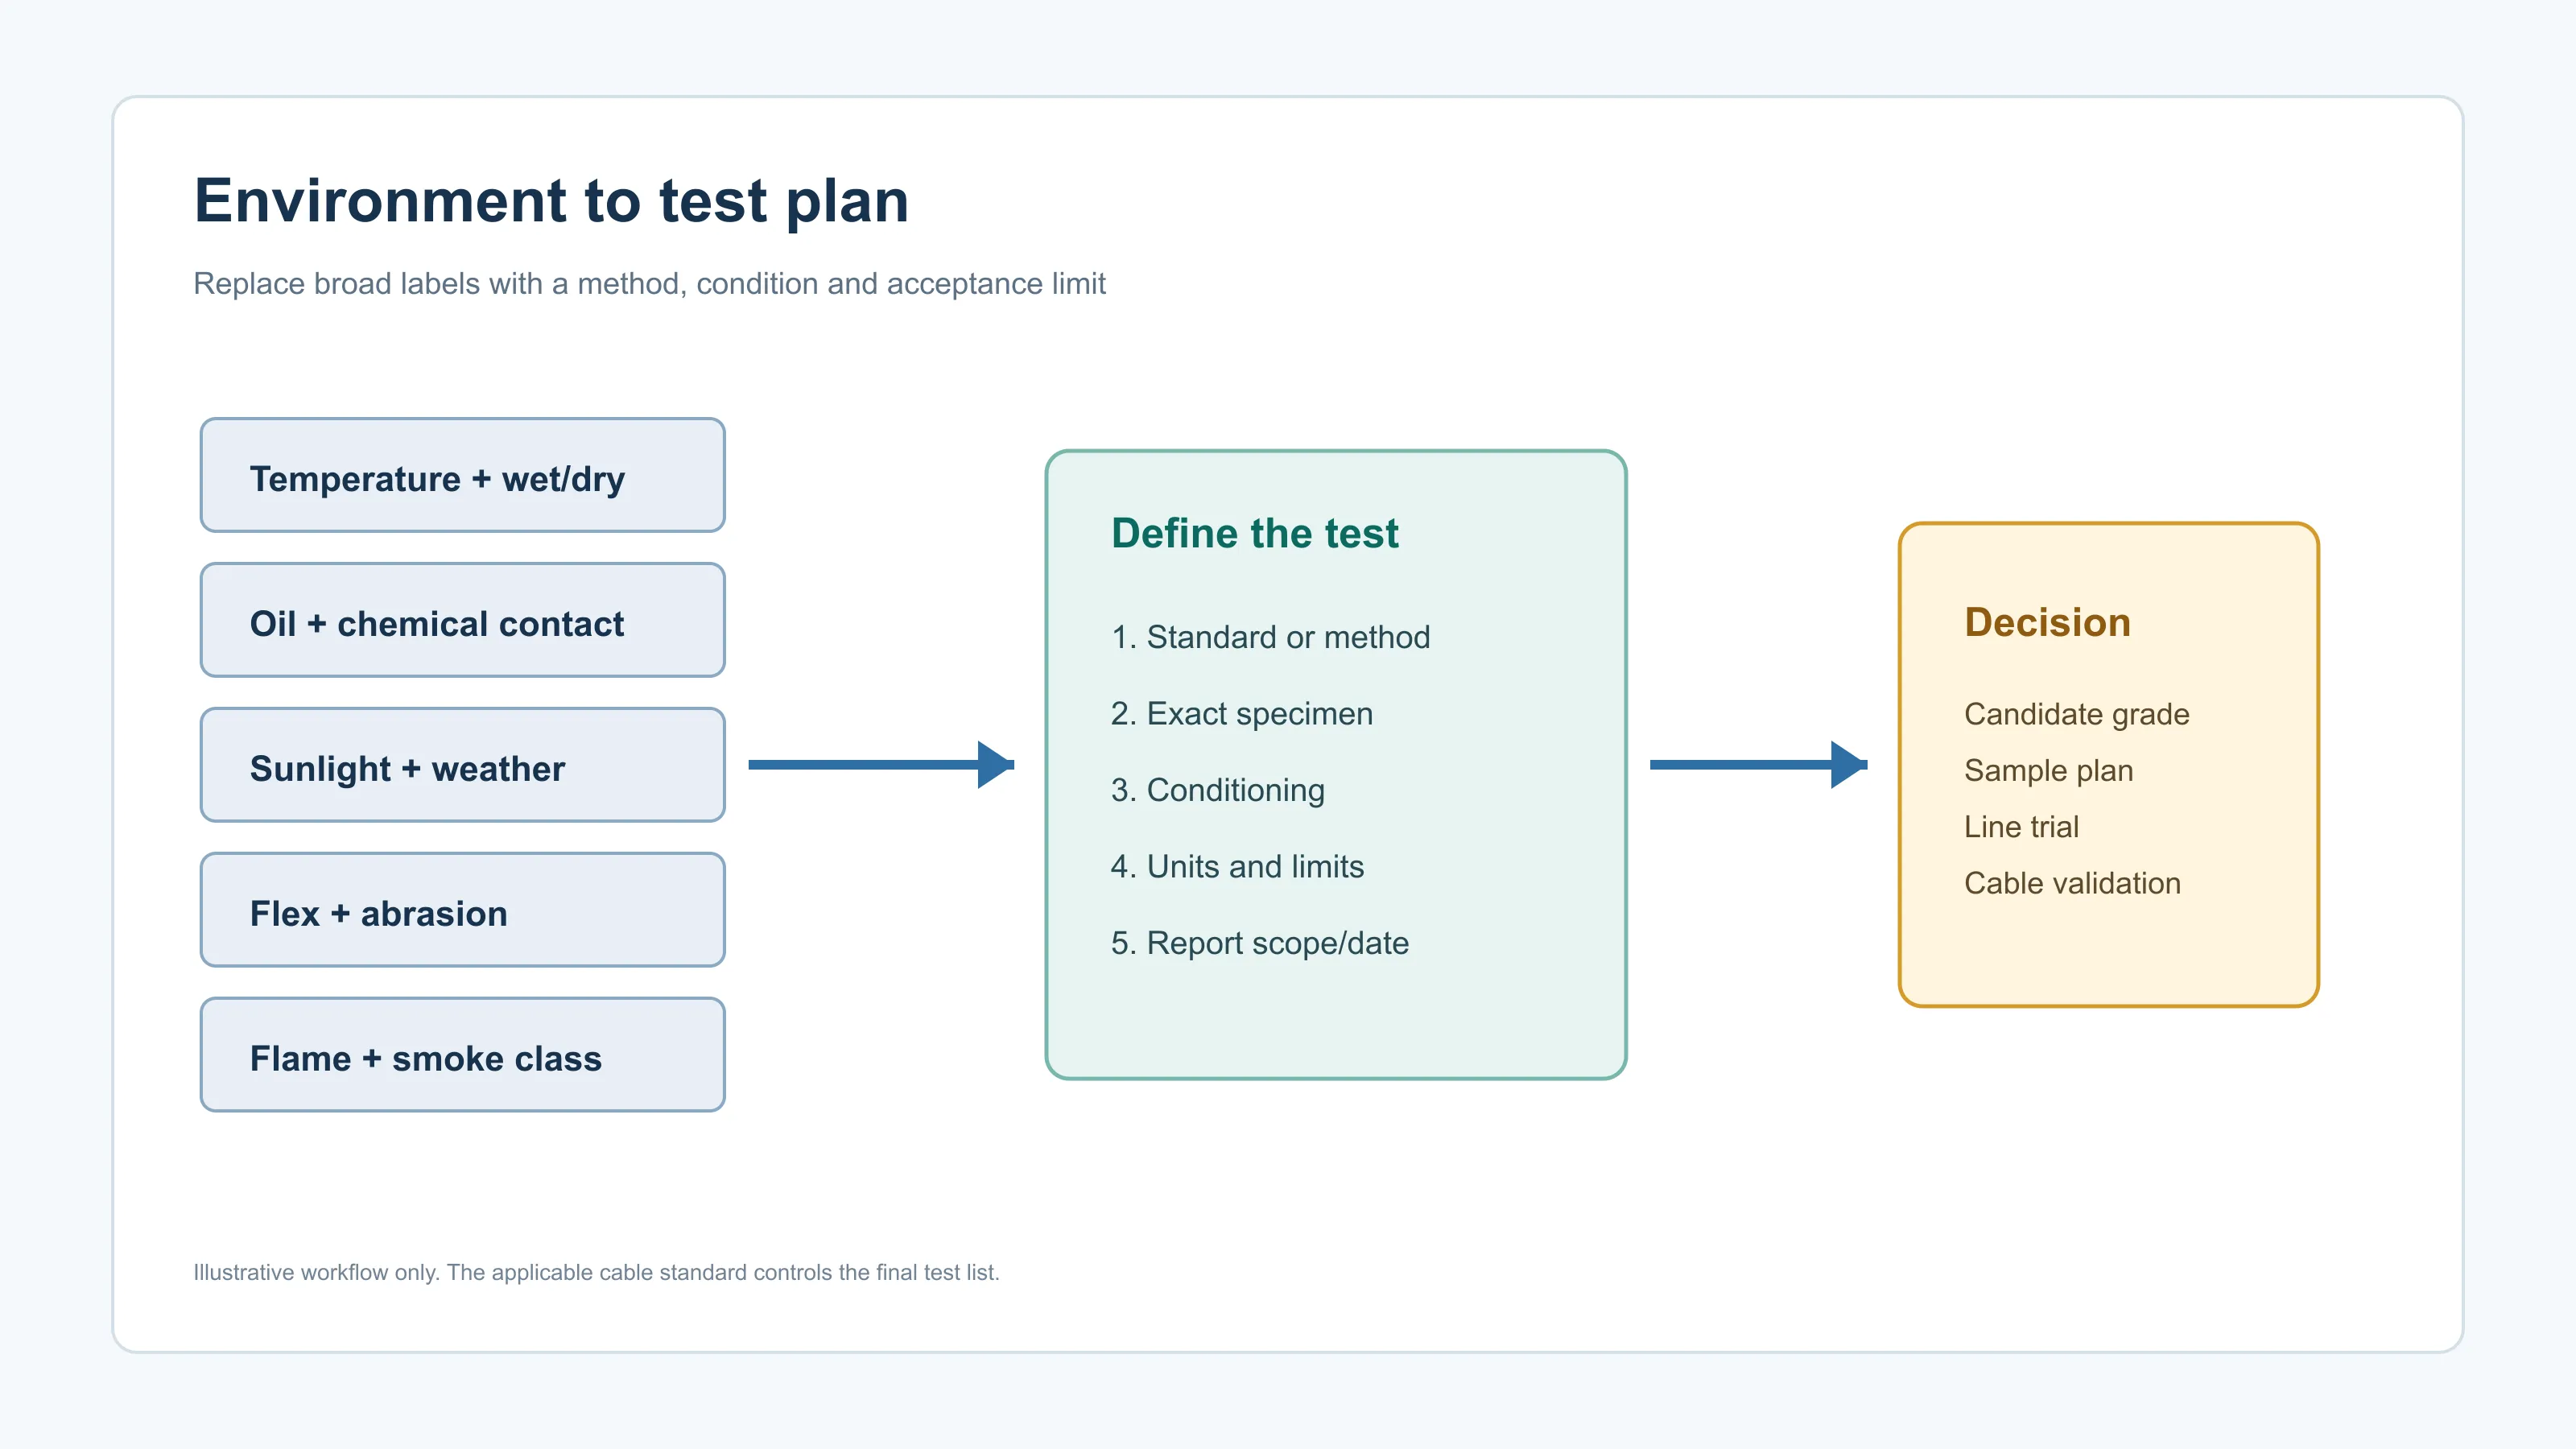
Task: Click the arrow pointing to Define the test
Action: pyautogui.click(x=881, y=765)
